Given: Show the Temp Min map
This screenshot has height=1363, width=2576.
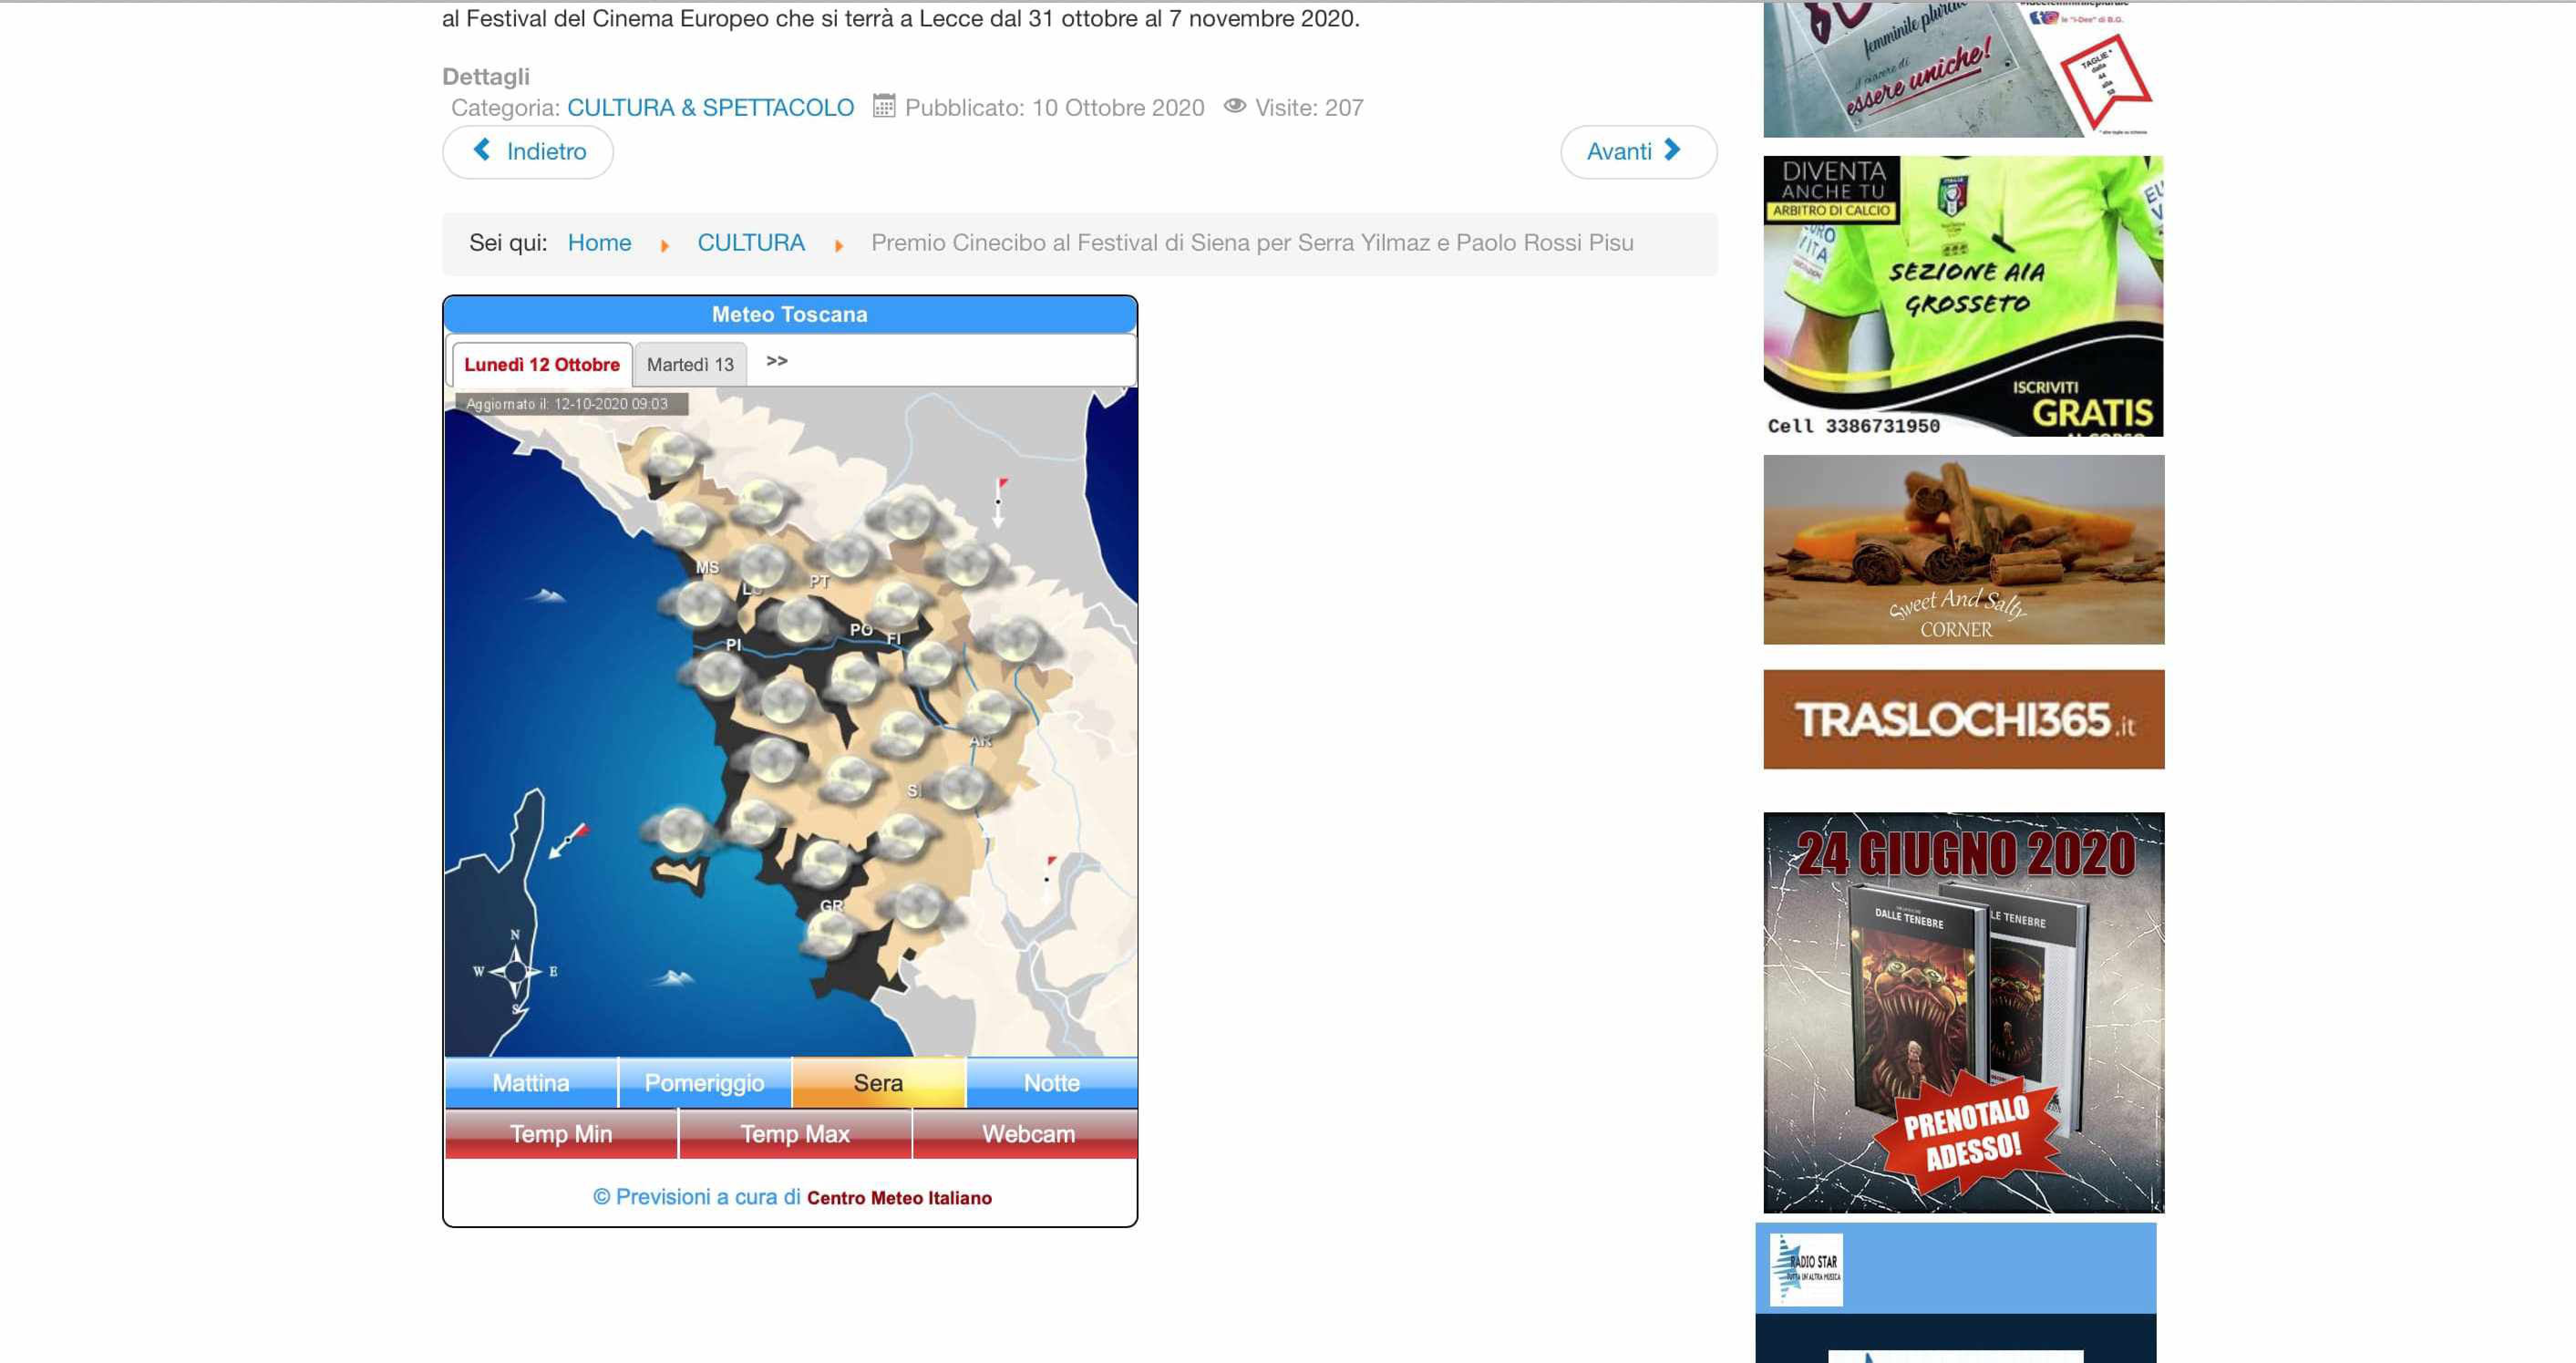Looking at the screenshot, I should pos(561,1134).
